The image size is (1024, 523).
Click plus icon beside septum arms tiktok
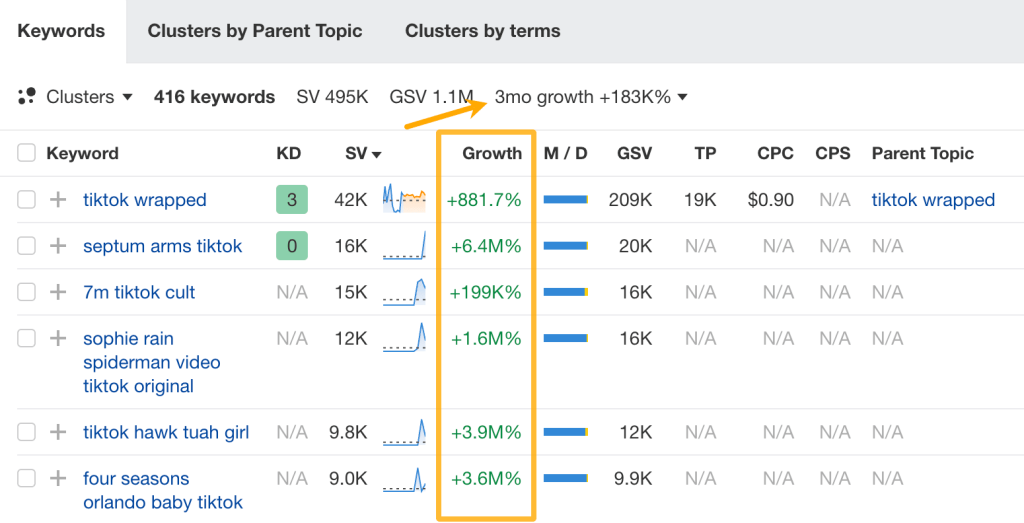coord(59,246)
